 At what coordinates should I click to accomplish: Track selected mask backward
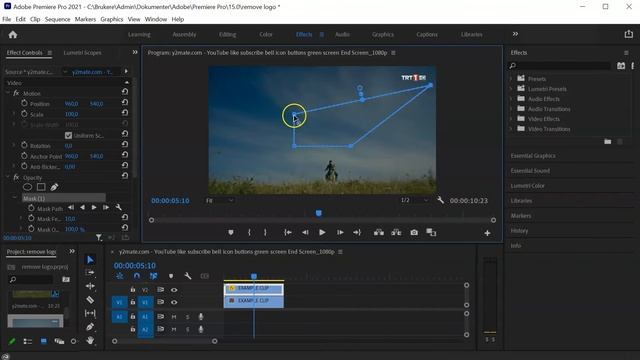point(82,208)
